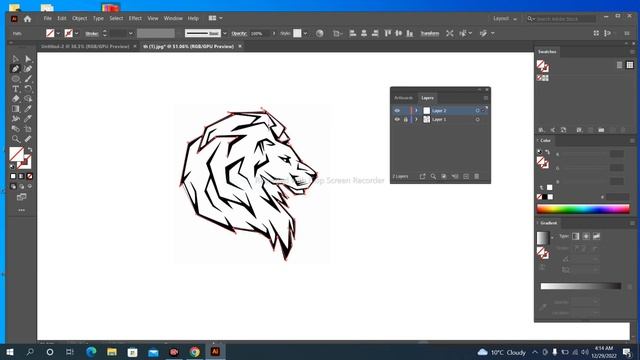The width and height of the screenshot is (640, 360).
Task: Swap fill and stroke arrow
Action: click(x=30, y=150)
